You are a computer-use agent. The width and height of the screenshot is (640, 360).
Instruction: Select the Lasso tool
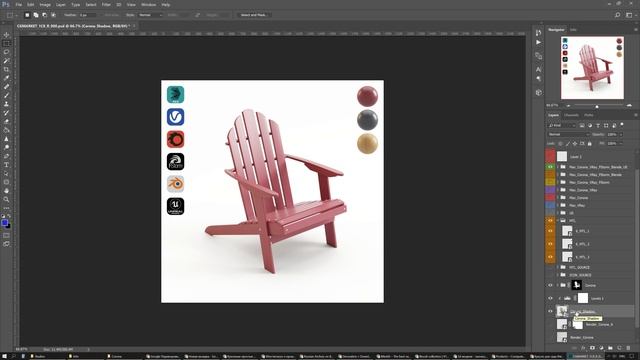click(6, 52)
